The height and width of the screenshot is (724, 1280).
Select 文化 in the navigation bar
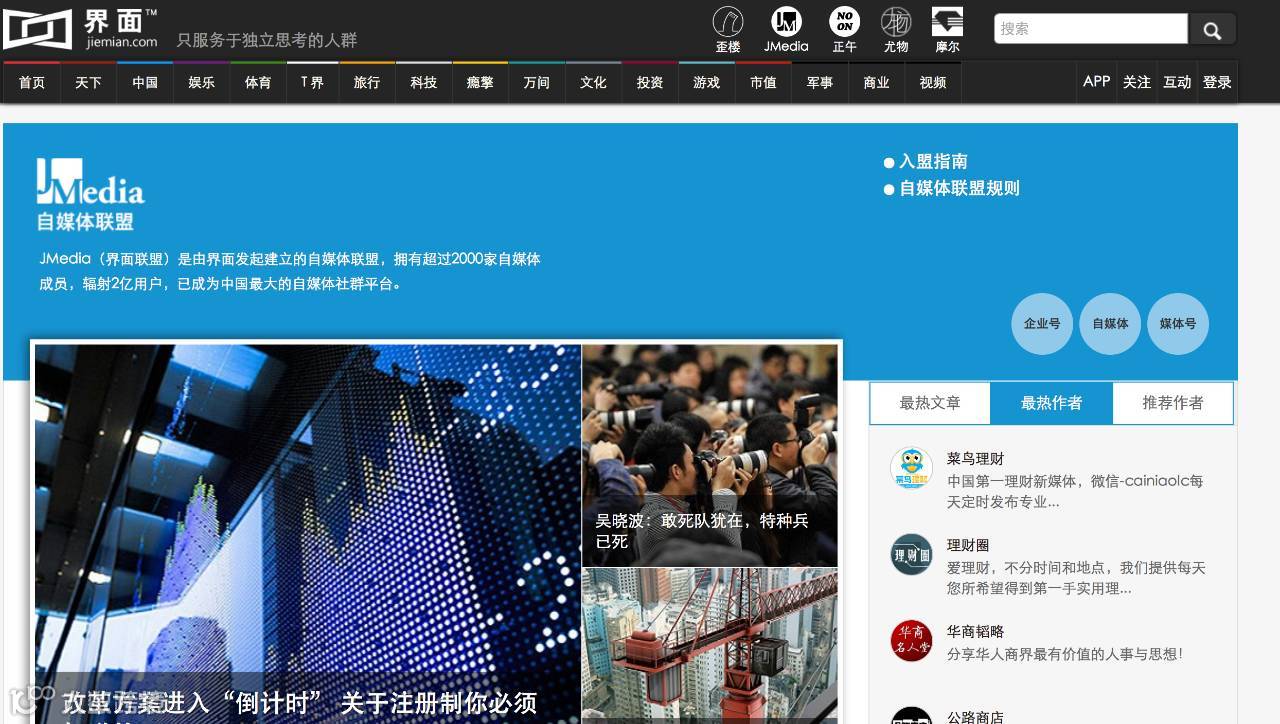593,83
